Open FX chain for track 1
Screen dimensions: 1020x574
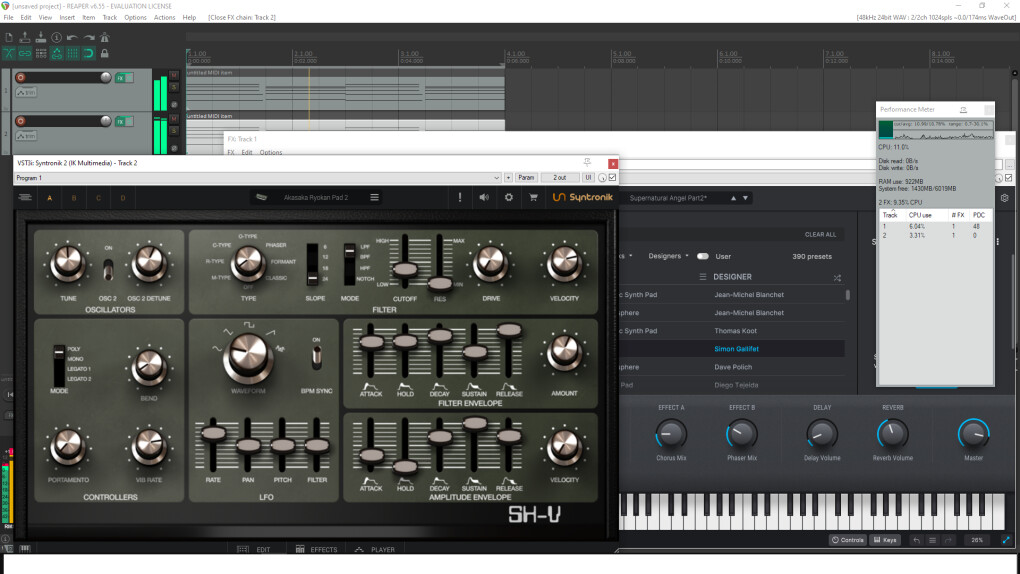tap(120, 78)
